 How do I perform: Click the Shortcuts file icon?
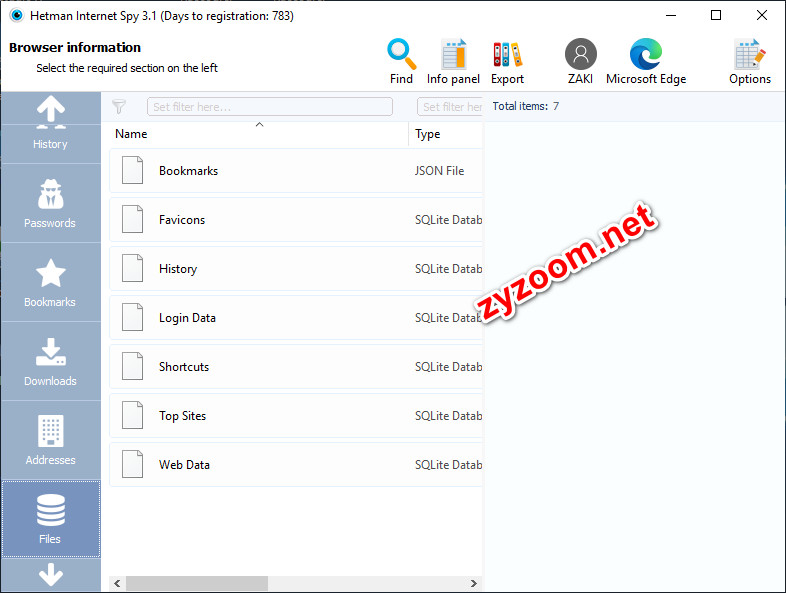[132, 366]
